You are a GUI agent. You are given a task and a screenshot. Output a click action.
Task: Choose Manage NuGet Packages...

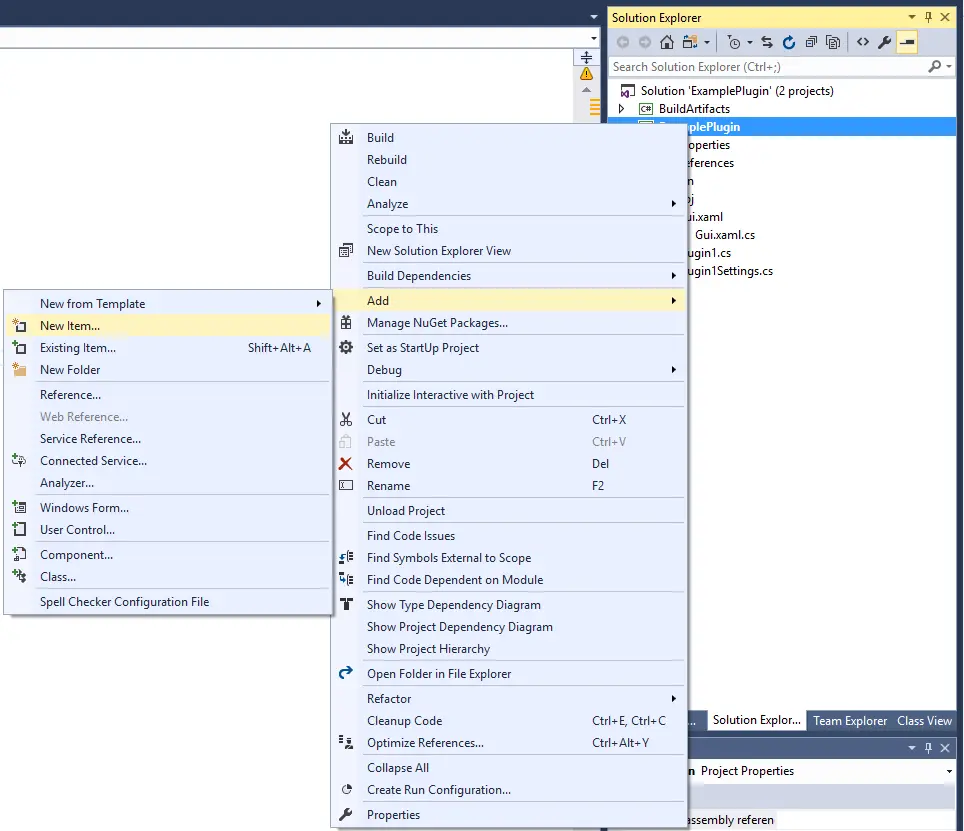click(508, 323)
